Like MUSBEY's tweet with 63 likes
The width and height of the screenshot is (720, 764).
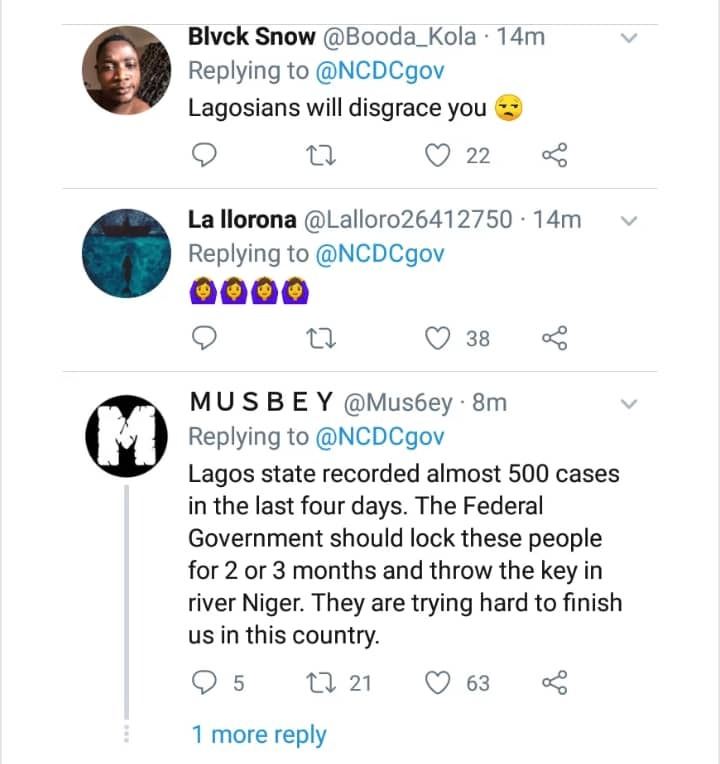[x=438, y=683]
